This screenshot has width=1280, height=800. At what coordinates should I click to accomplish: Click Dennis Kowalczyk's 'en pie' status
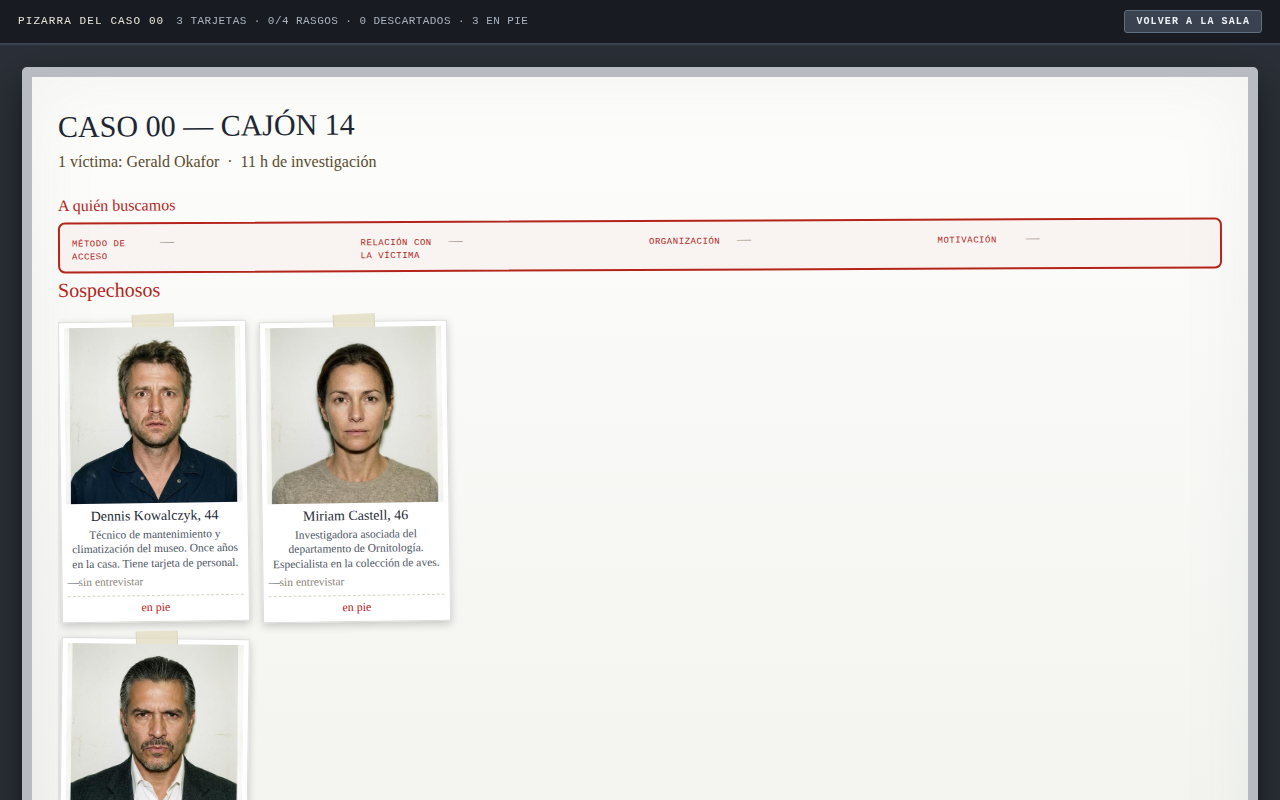[x=156, y=607]
